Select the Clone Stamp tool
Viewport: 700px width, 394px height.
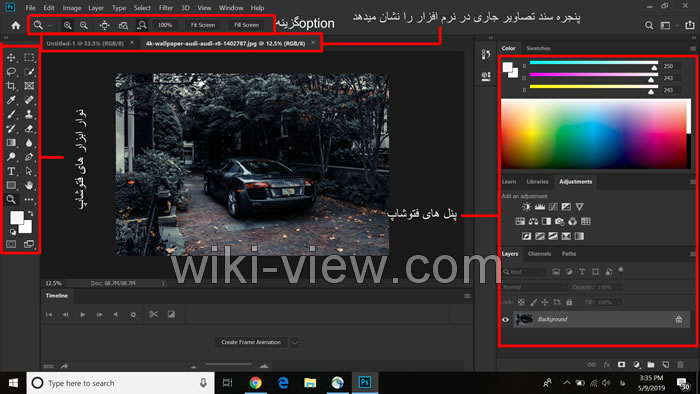pos(29,114)
